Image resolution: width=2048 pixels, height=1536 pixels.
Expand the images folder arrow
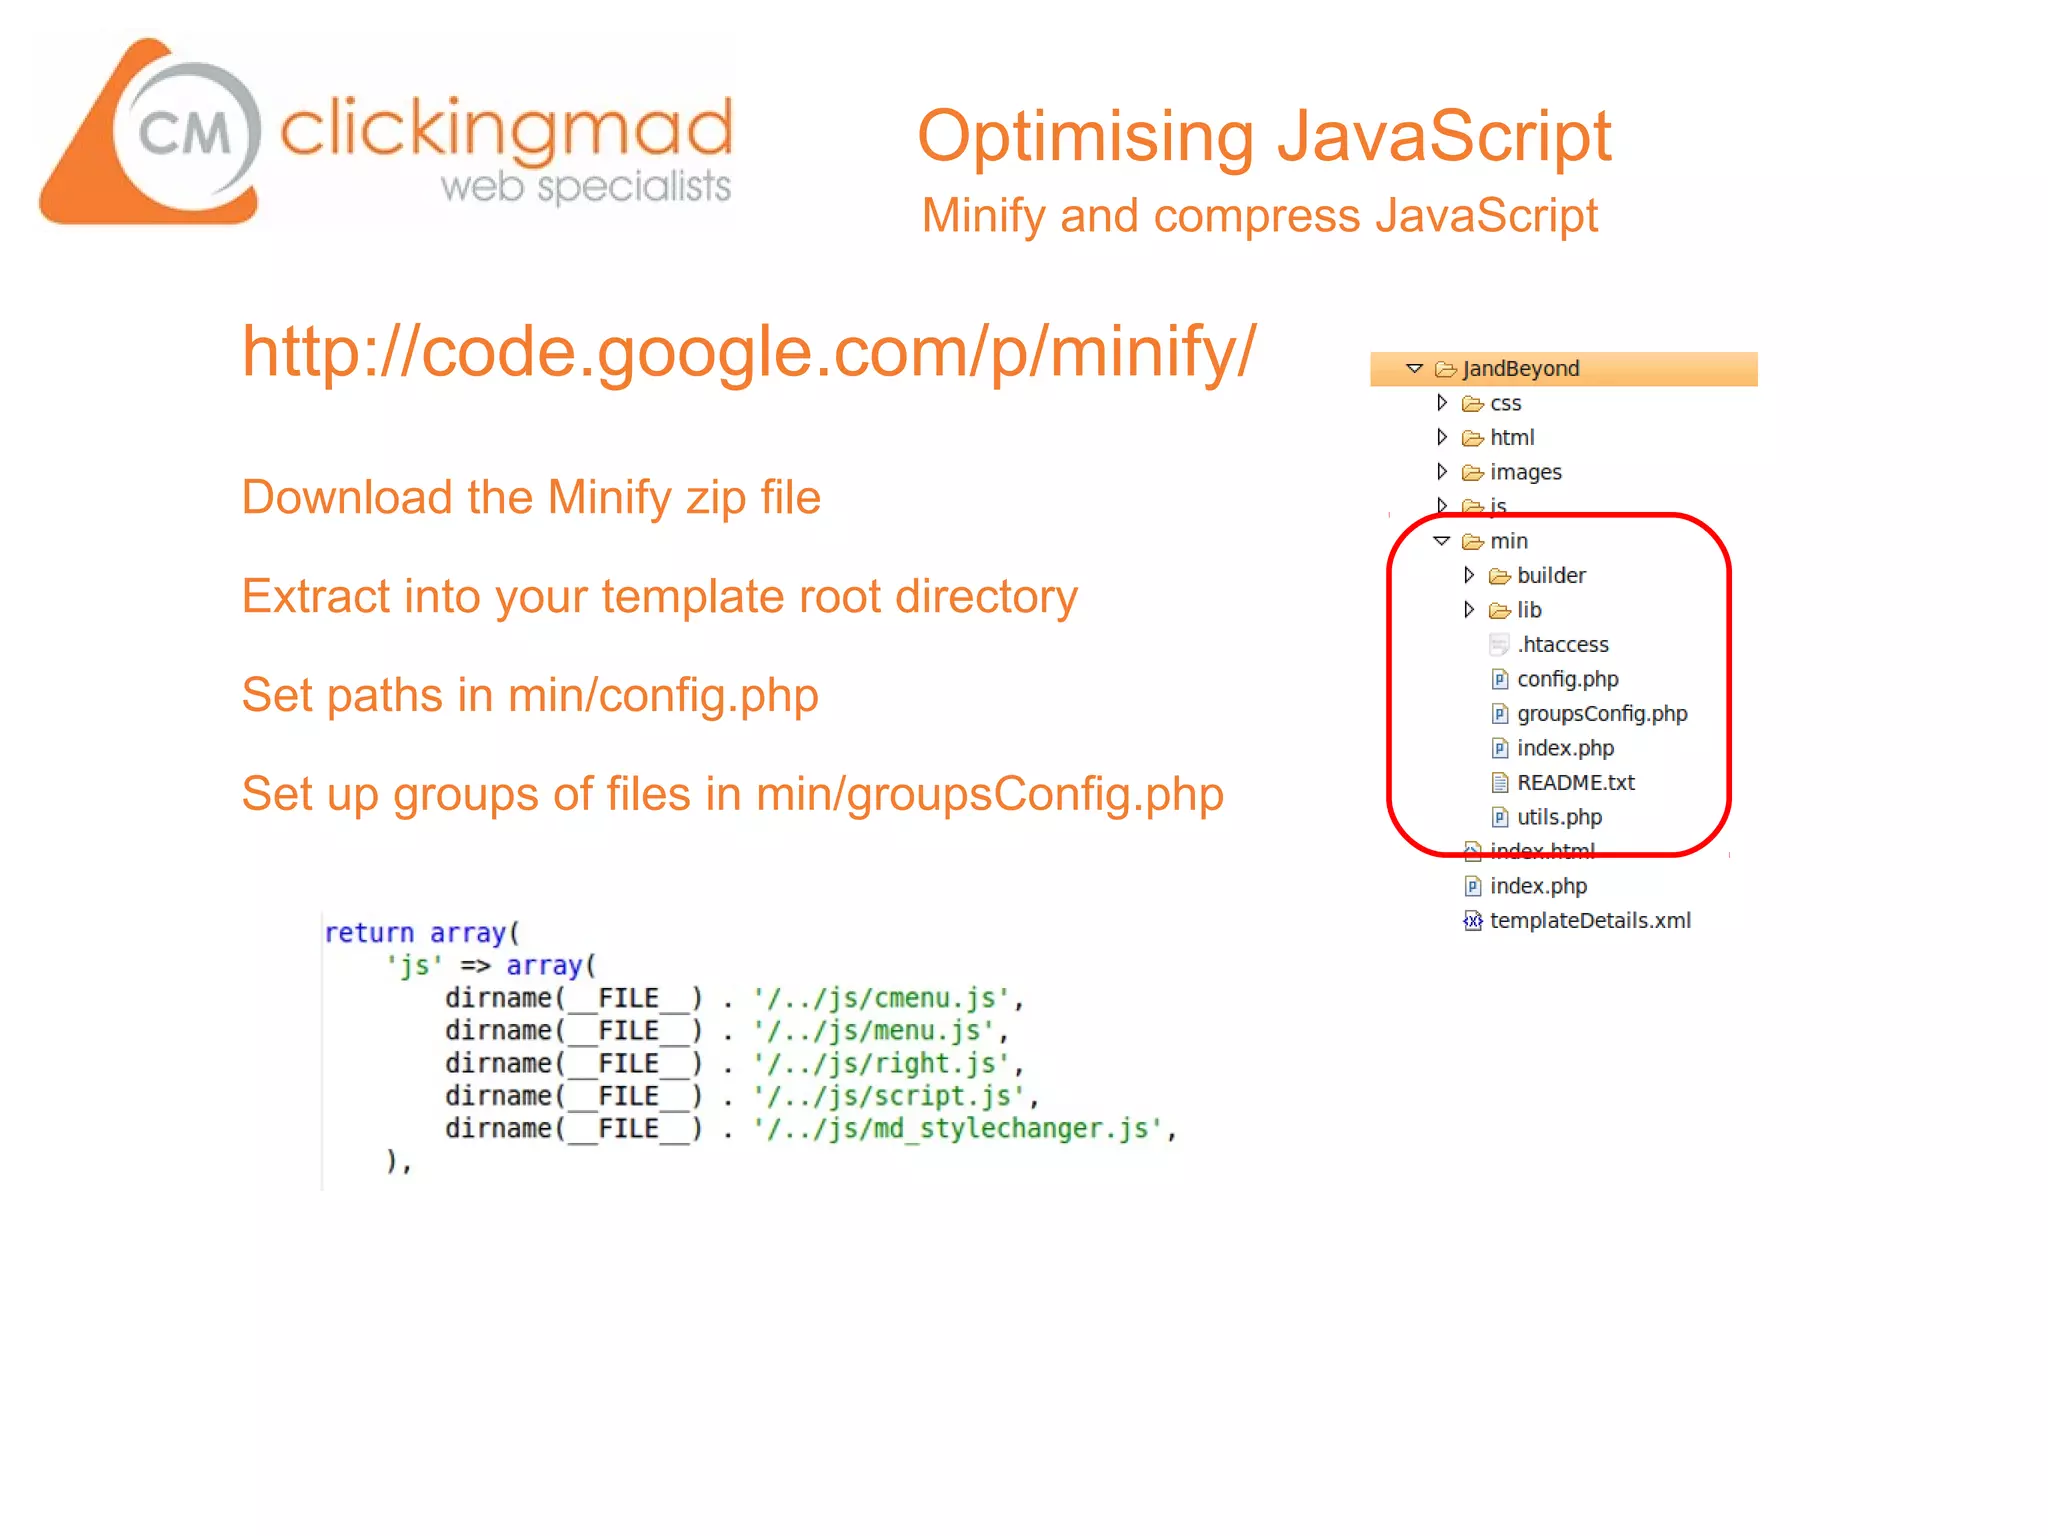coord(1442,471)
